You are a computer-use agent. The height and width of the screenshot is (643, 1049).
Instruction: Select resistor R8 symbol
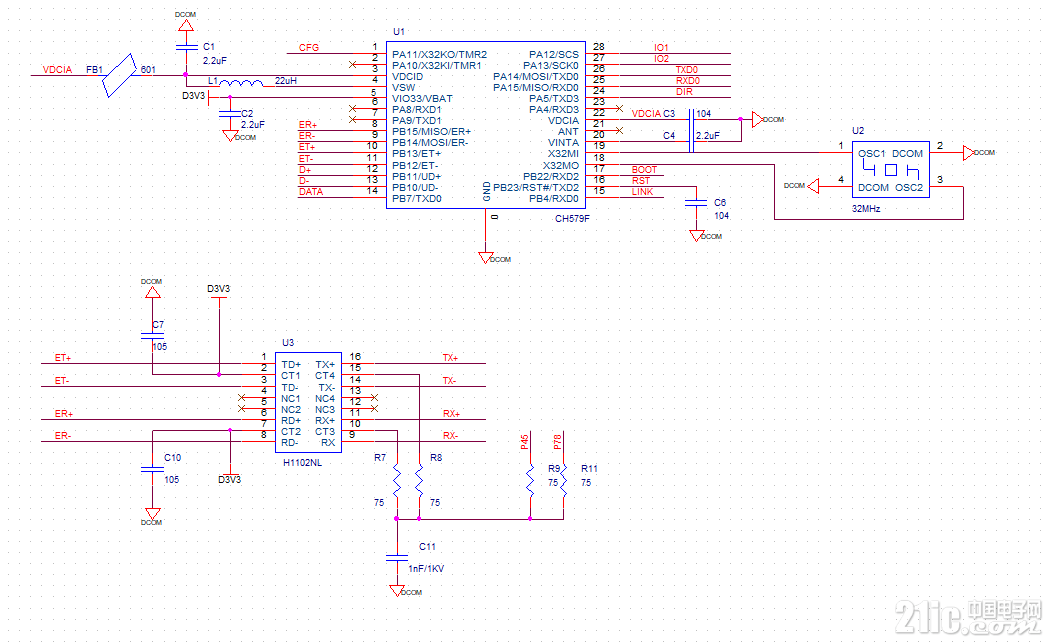(x=419, y=480)
